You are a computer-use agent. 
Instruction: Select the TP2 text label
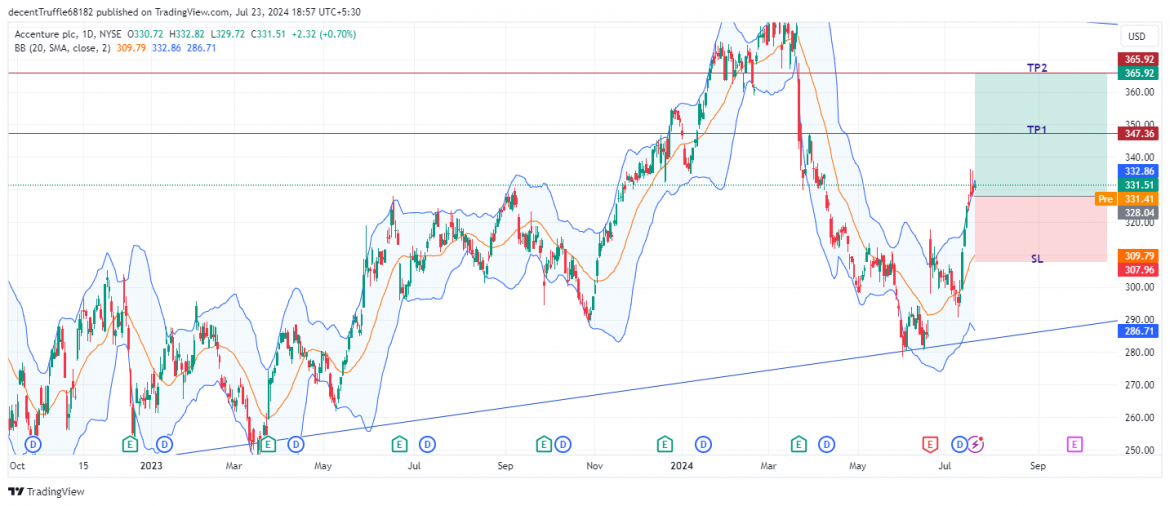click(1037, 68)
